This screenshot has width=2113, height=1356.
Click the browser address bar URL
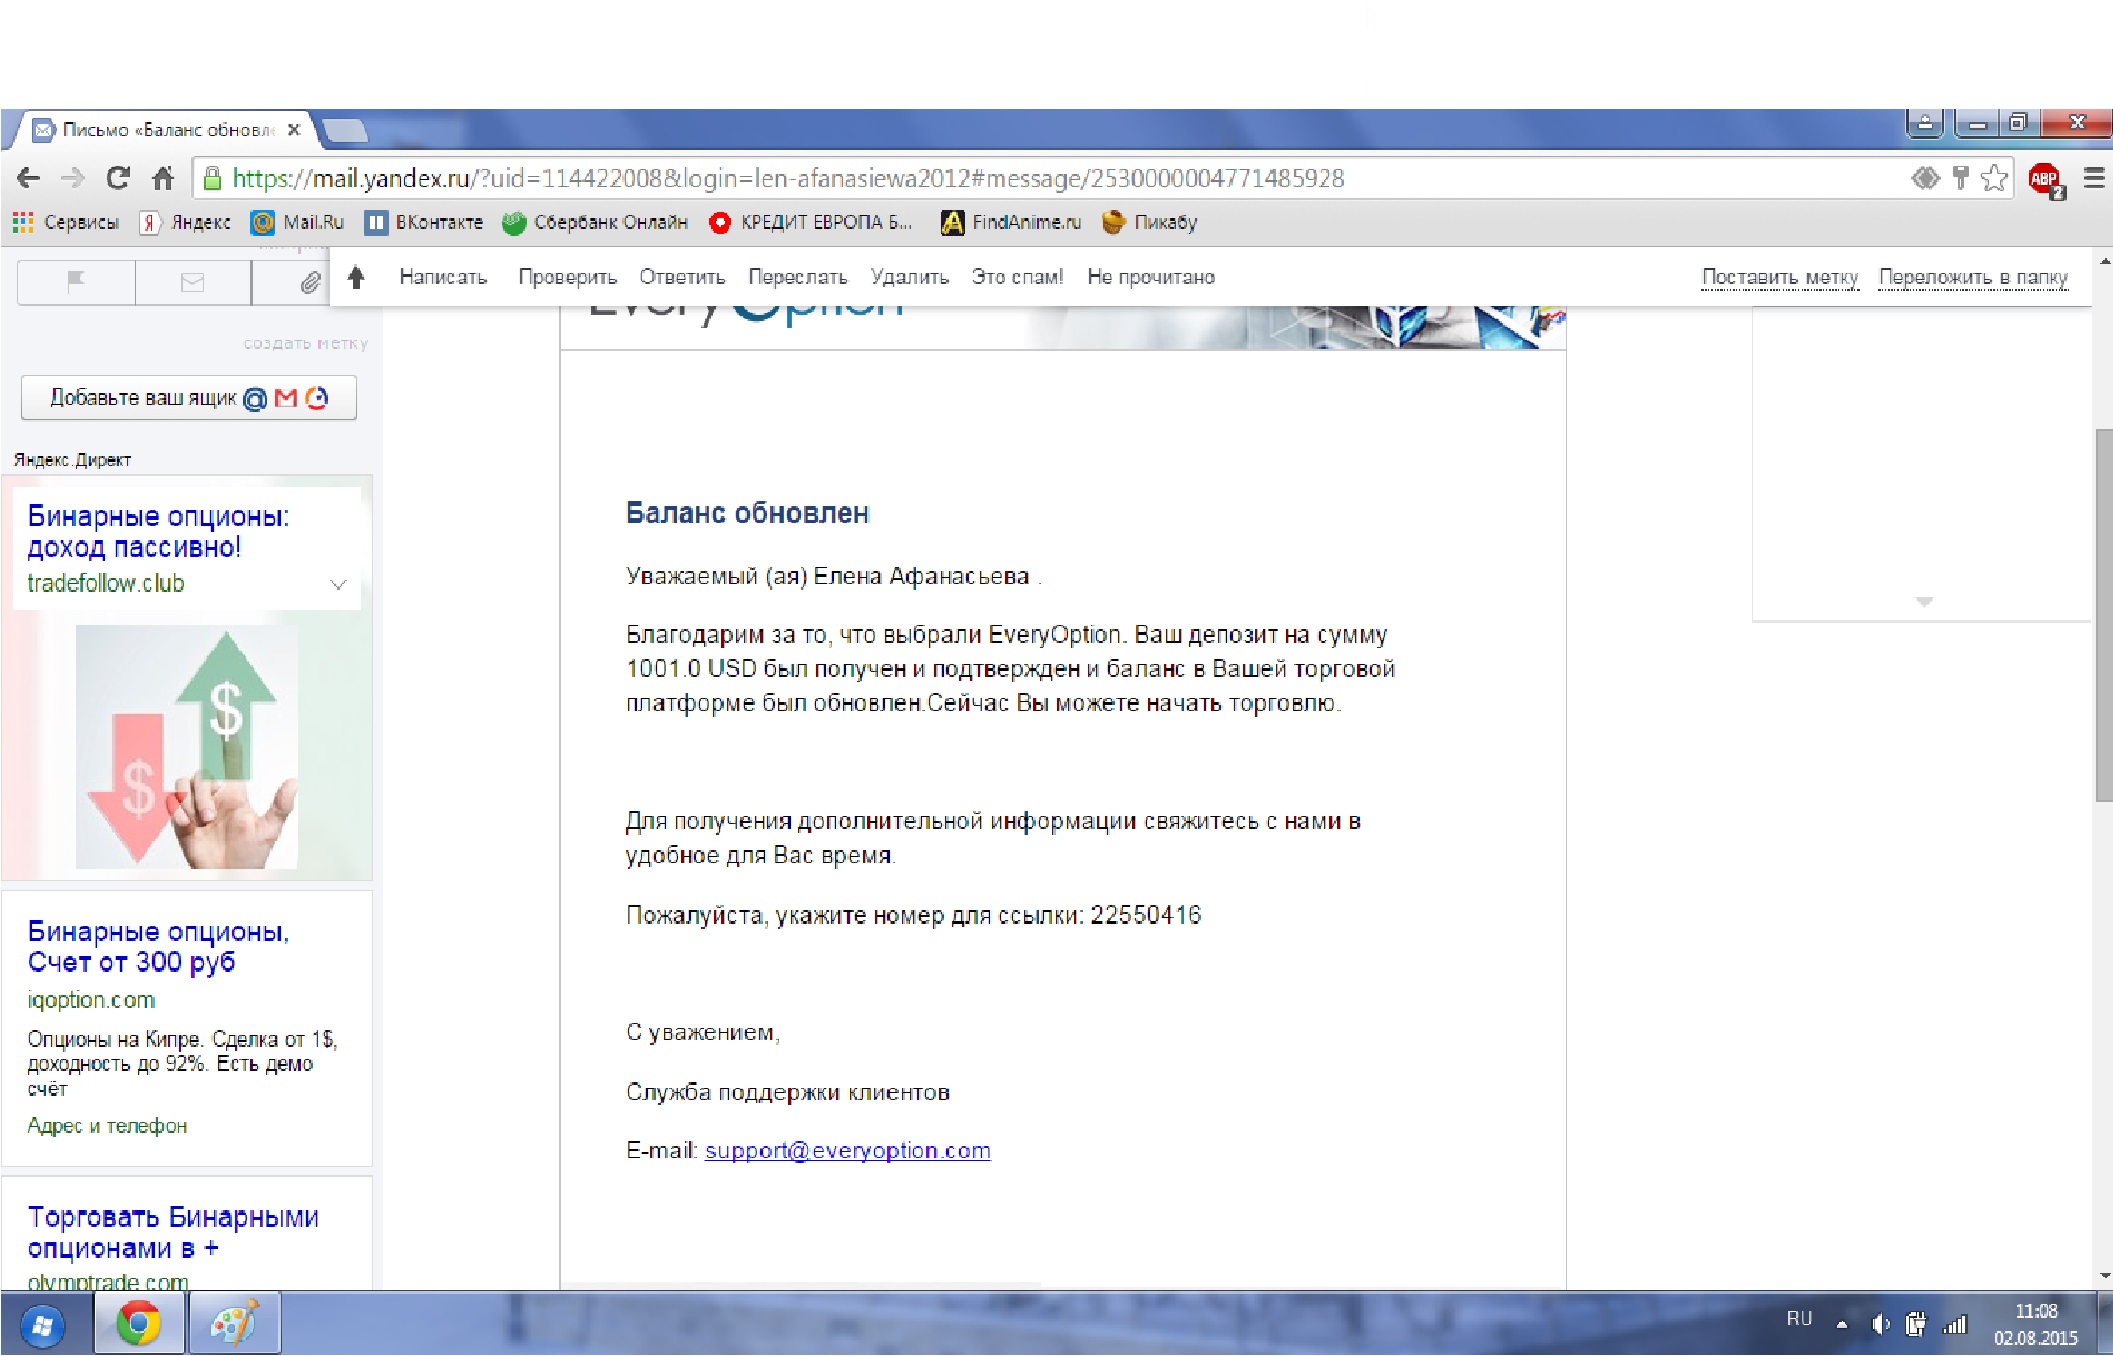[x=788, y=178]
